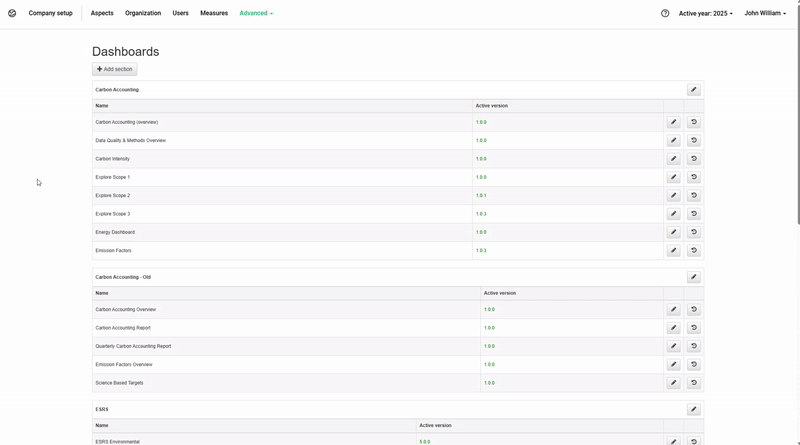Viewport: 800px width, 445px height.
Task: Click the Energy Dashboard active version value
Action: coord(481,232)
